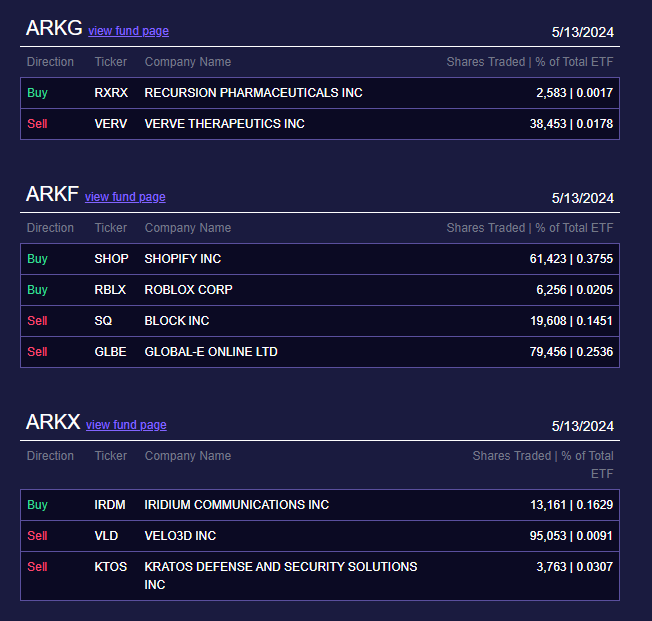Screen dimensions: 652x621
Task: Select the RXRX ticker cell
Action: pos(111,93)
